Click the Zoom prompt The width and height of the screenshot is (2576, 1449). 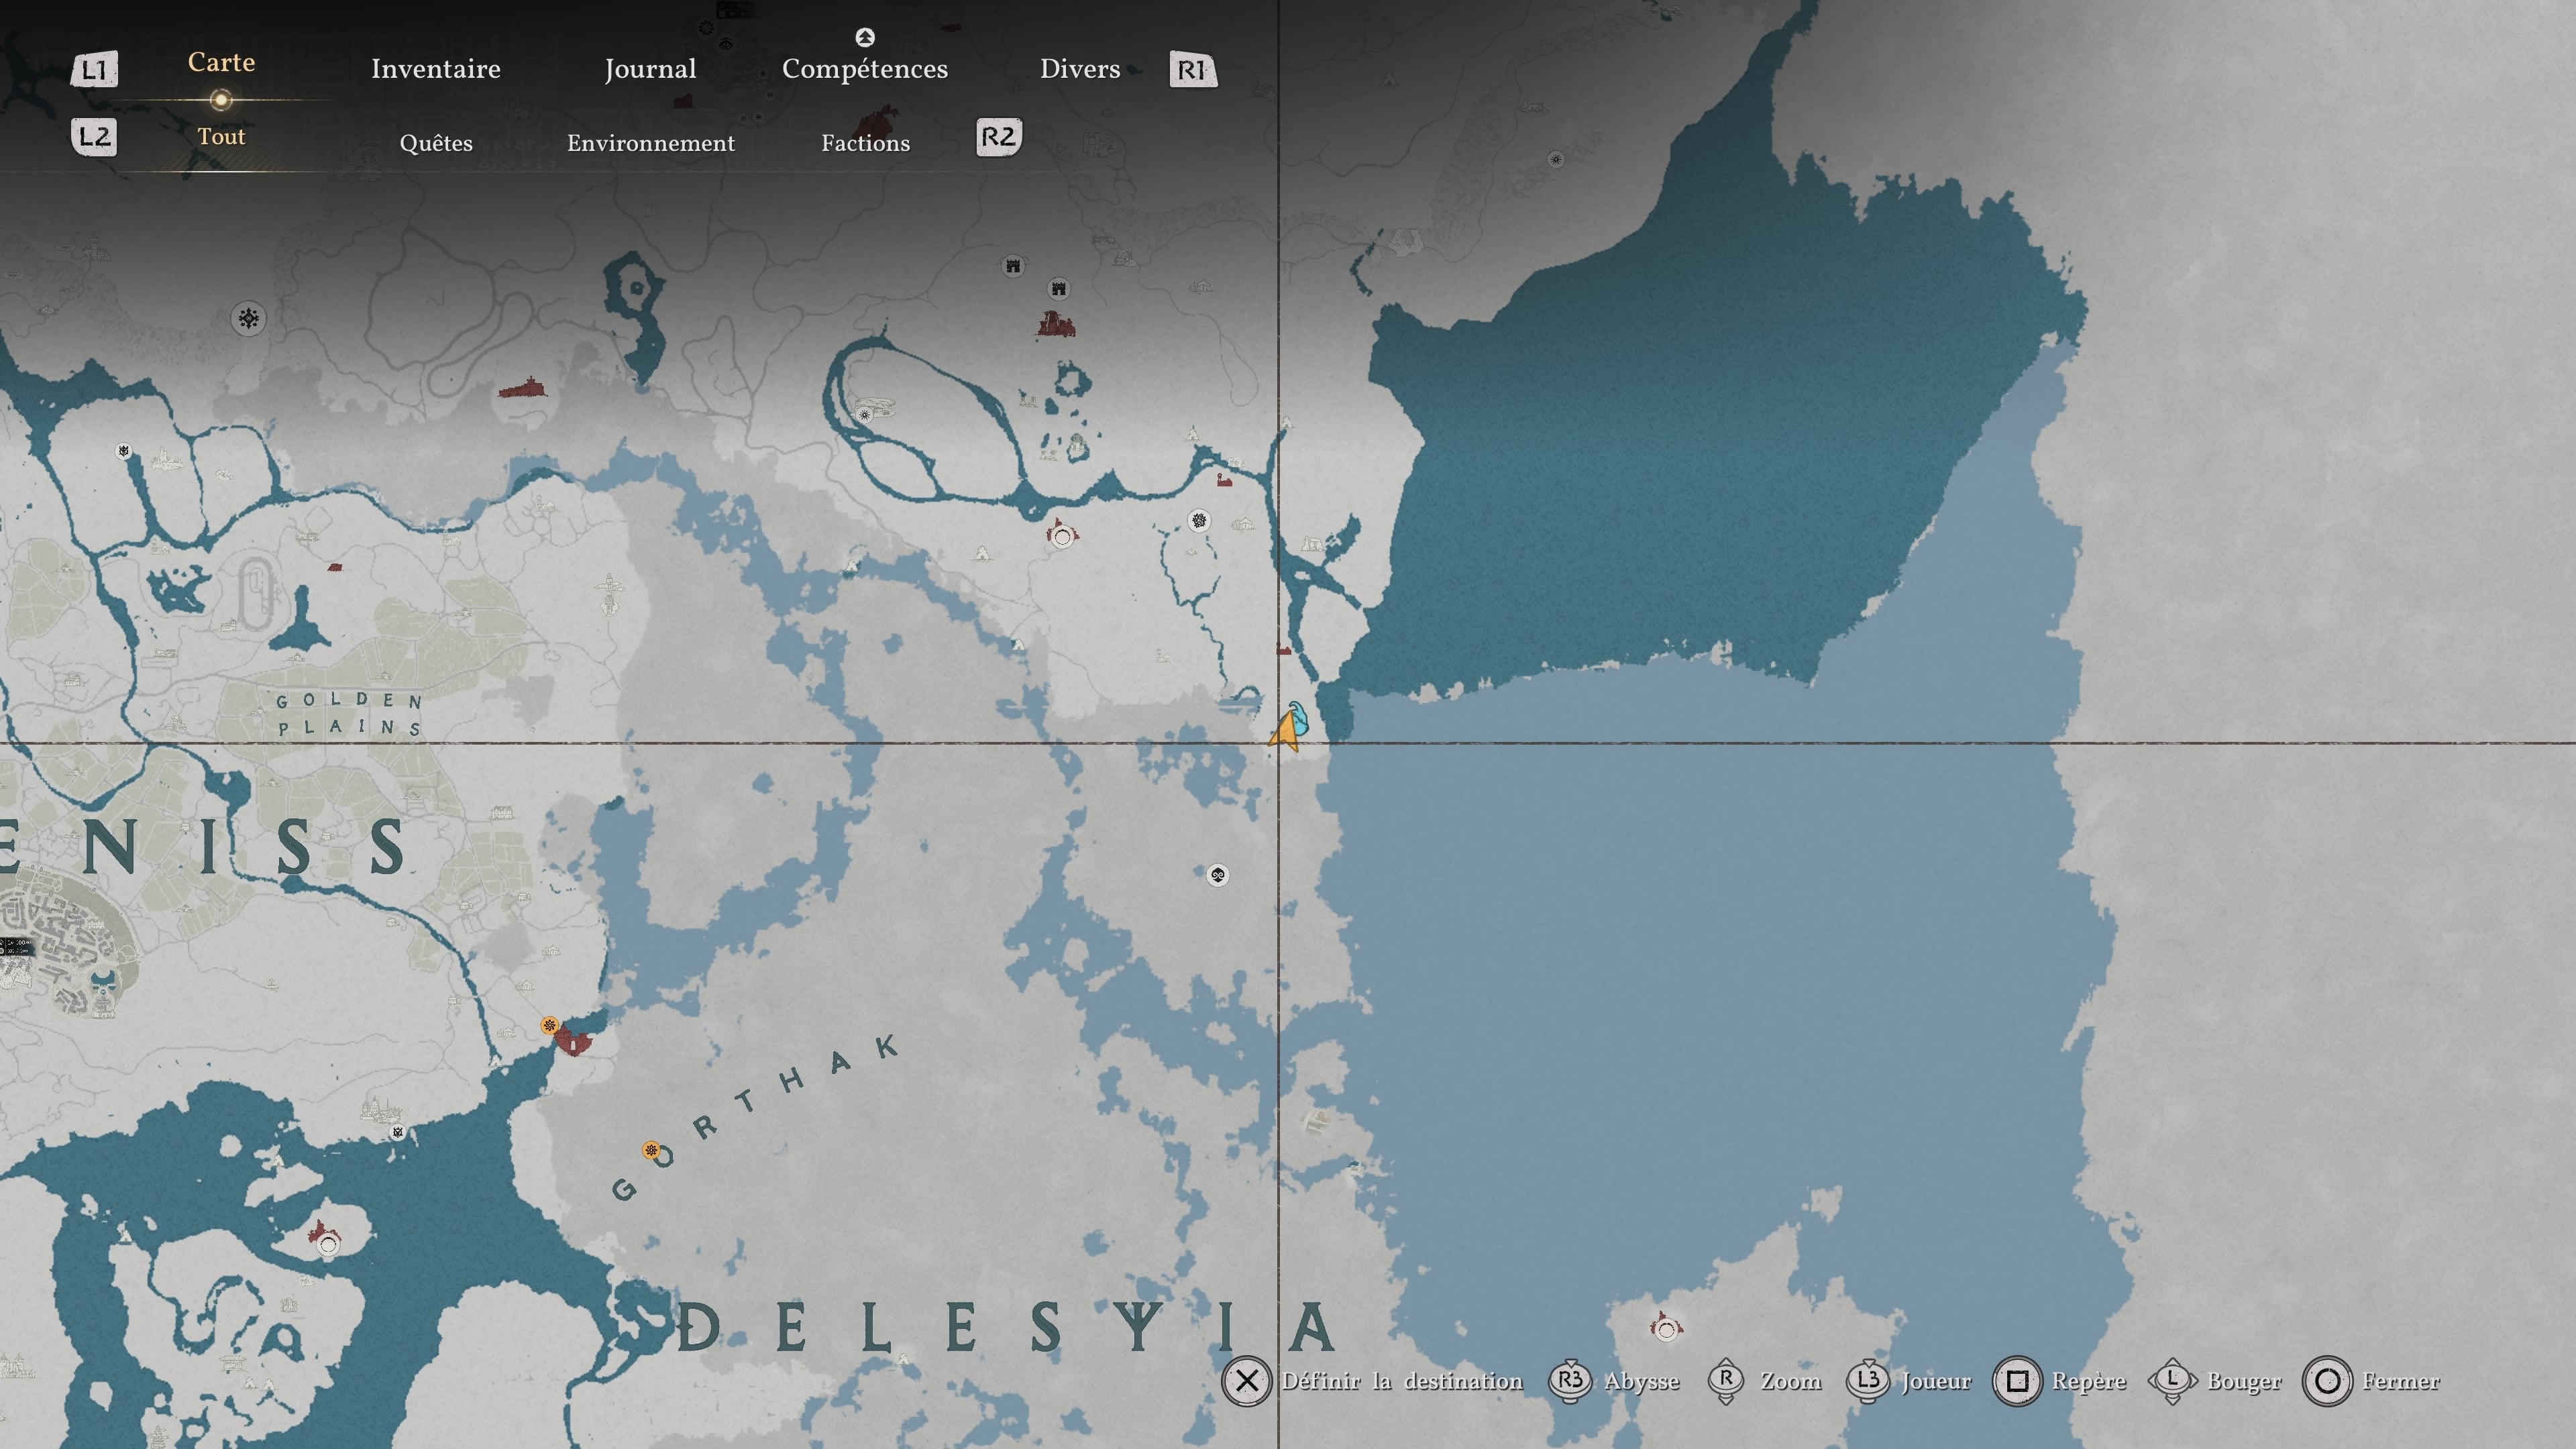pyautogui.click(x=1765, y=1381)
